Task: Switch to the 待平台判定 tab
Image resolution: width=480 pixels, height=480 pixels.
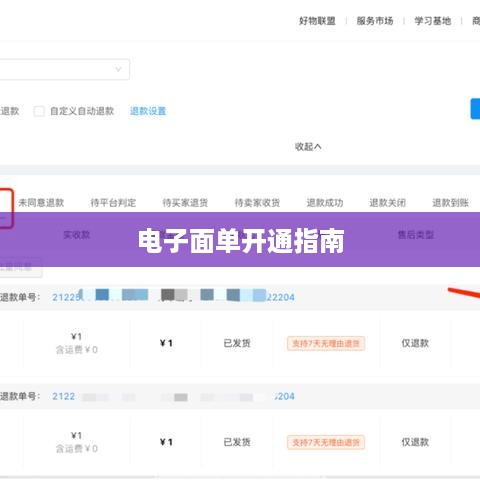Action: point(113,203)
